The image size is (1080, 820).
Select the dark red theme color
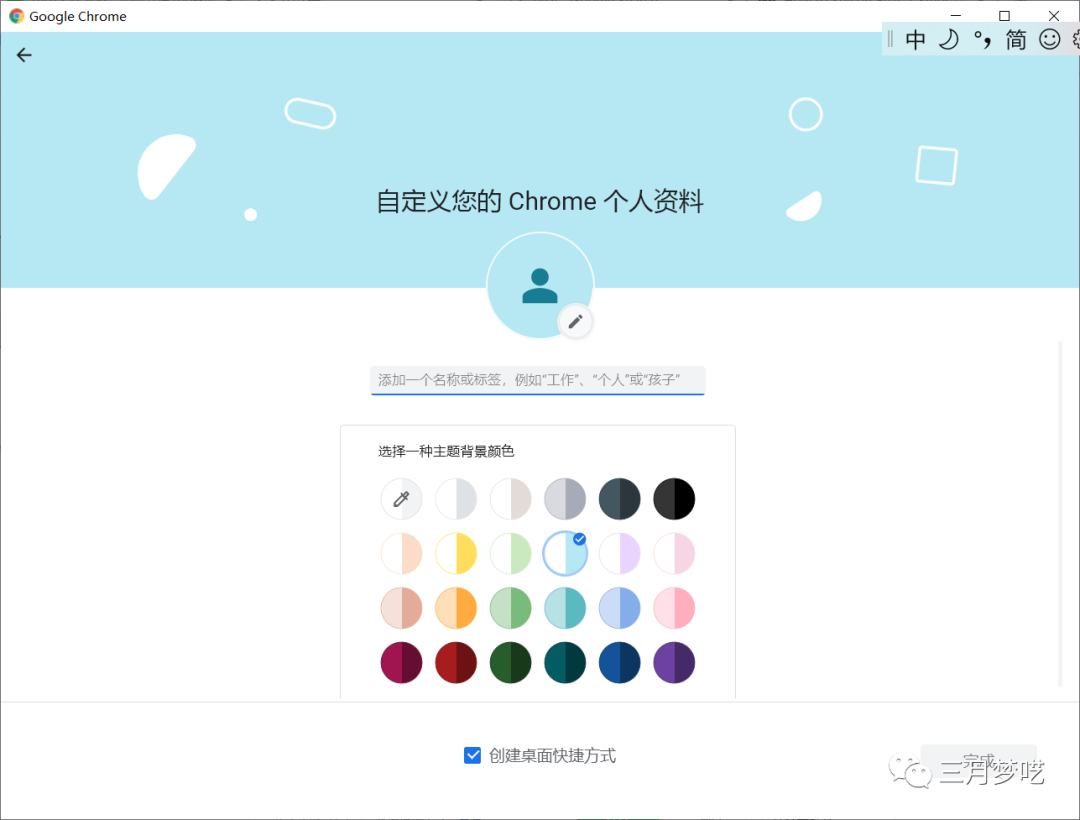tap(456, 662)
